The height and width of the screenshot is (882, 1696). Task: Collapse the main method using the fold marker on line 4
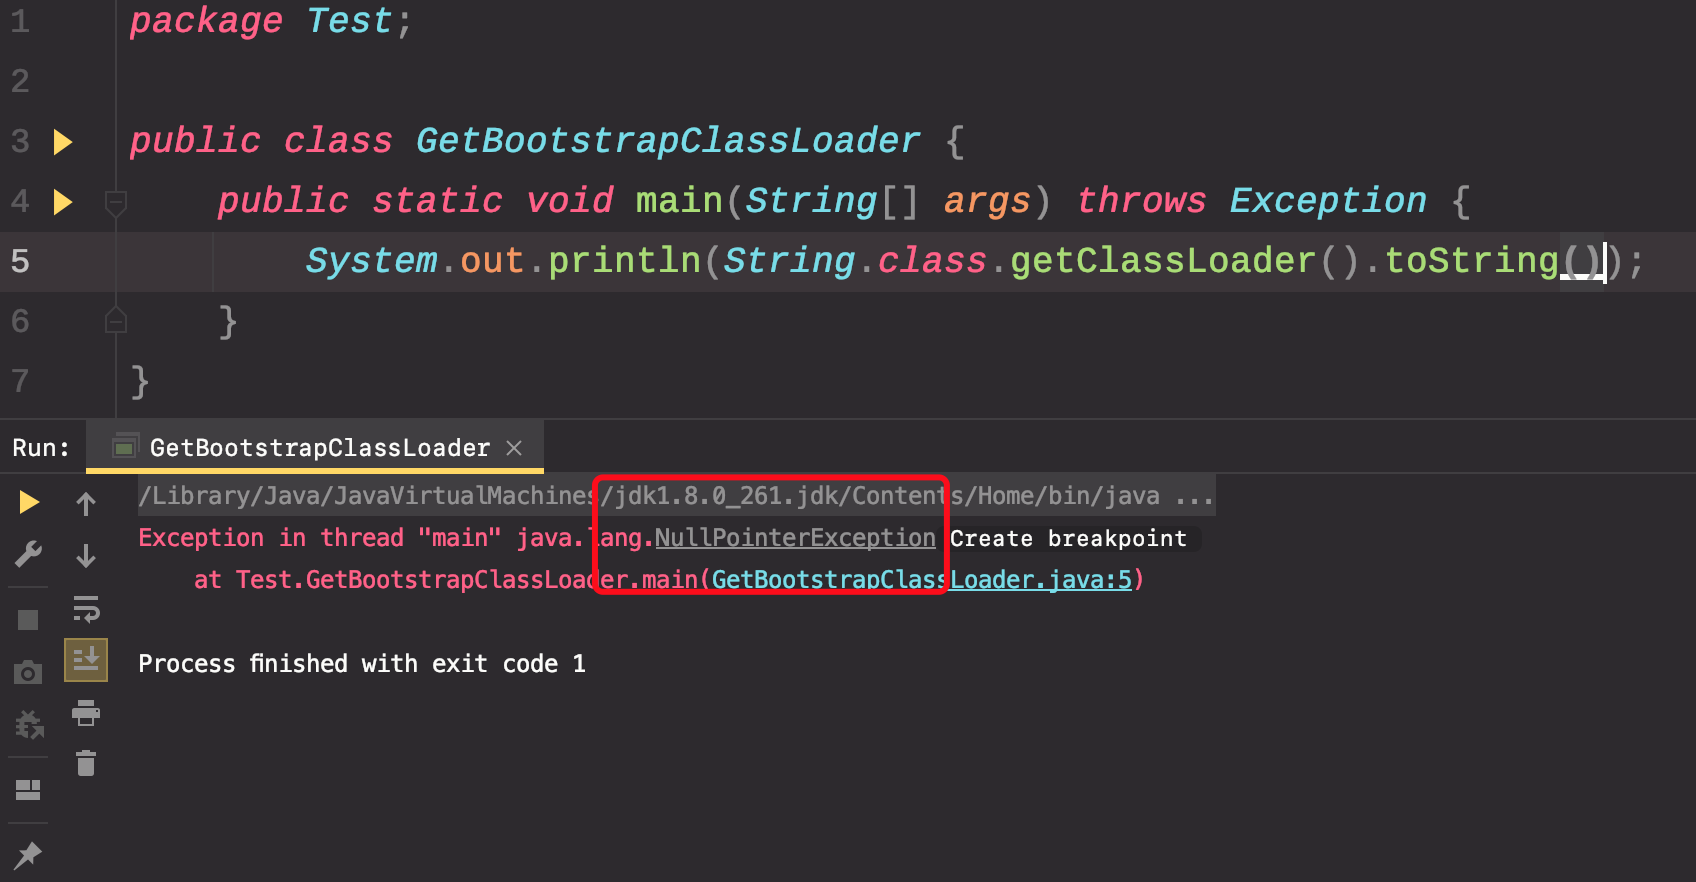point(116,204)
